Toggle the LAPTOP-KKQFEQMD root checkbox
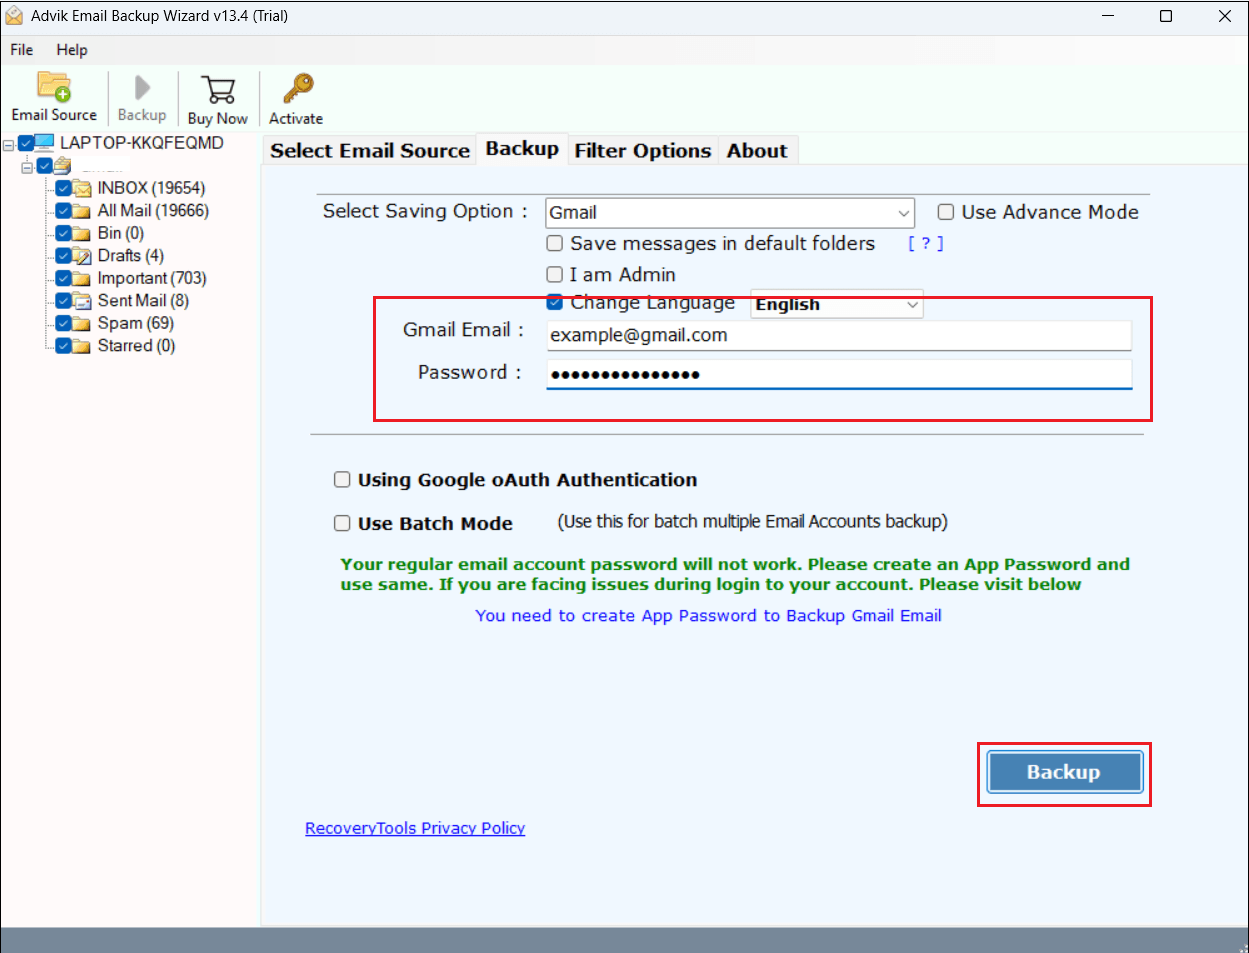1249x953 pixels. point(26,144)
